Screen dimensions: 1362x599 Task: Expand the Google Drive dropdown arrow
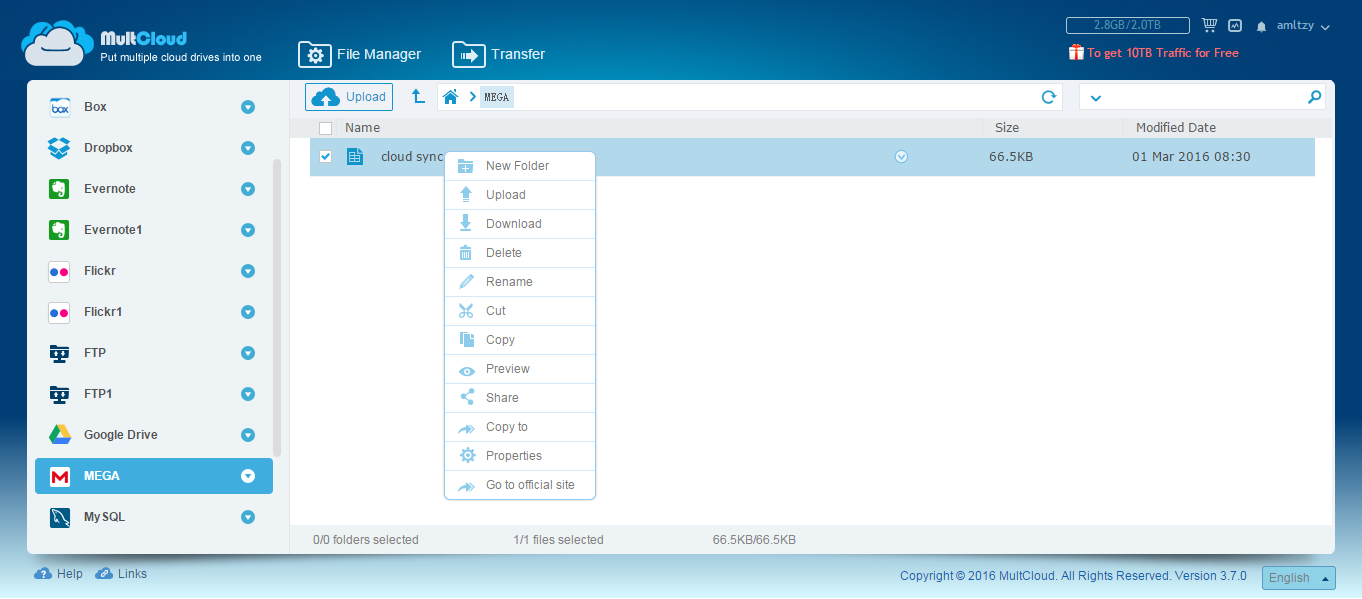(248, 435)
